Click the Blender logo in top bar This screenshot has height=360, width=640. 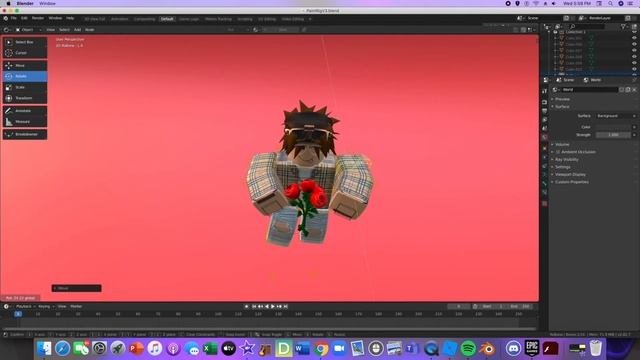(x=6, y=18)
